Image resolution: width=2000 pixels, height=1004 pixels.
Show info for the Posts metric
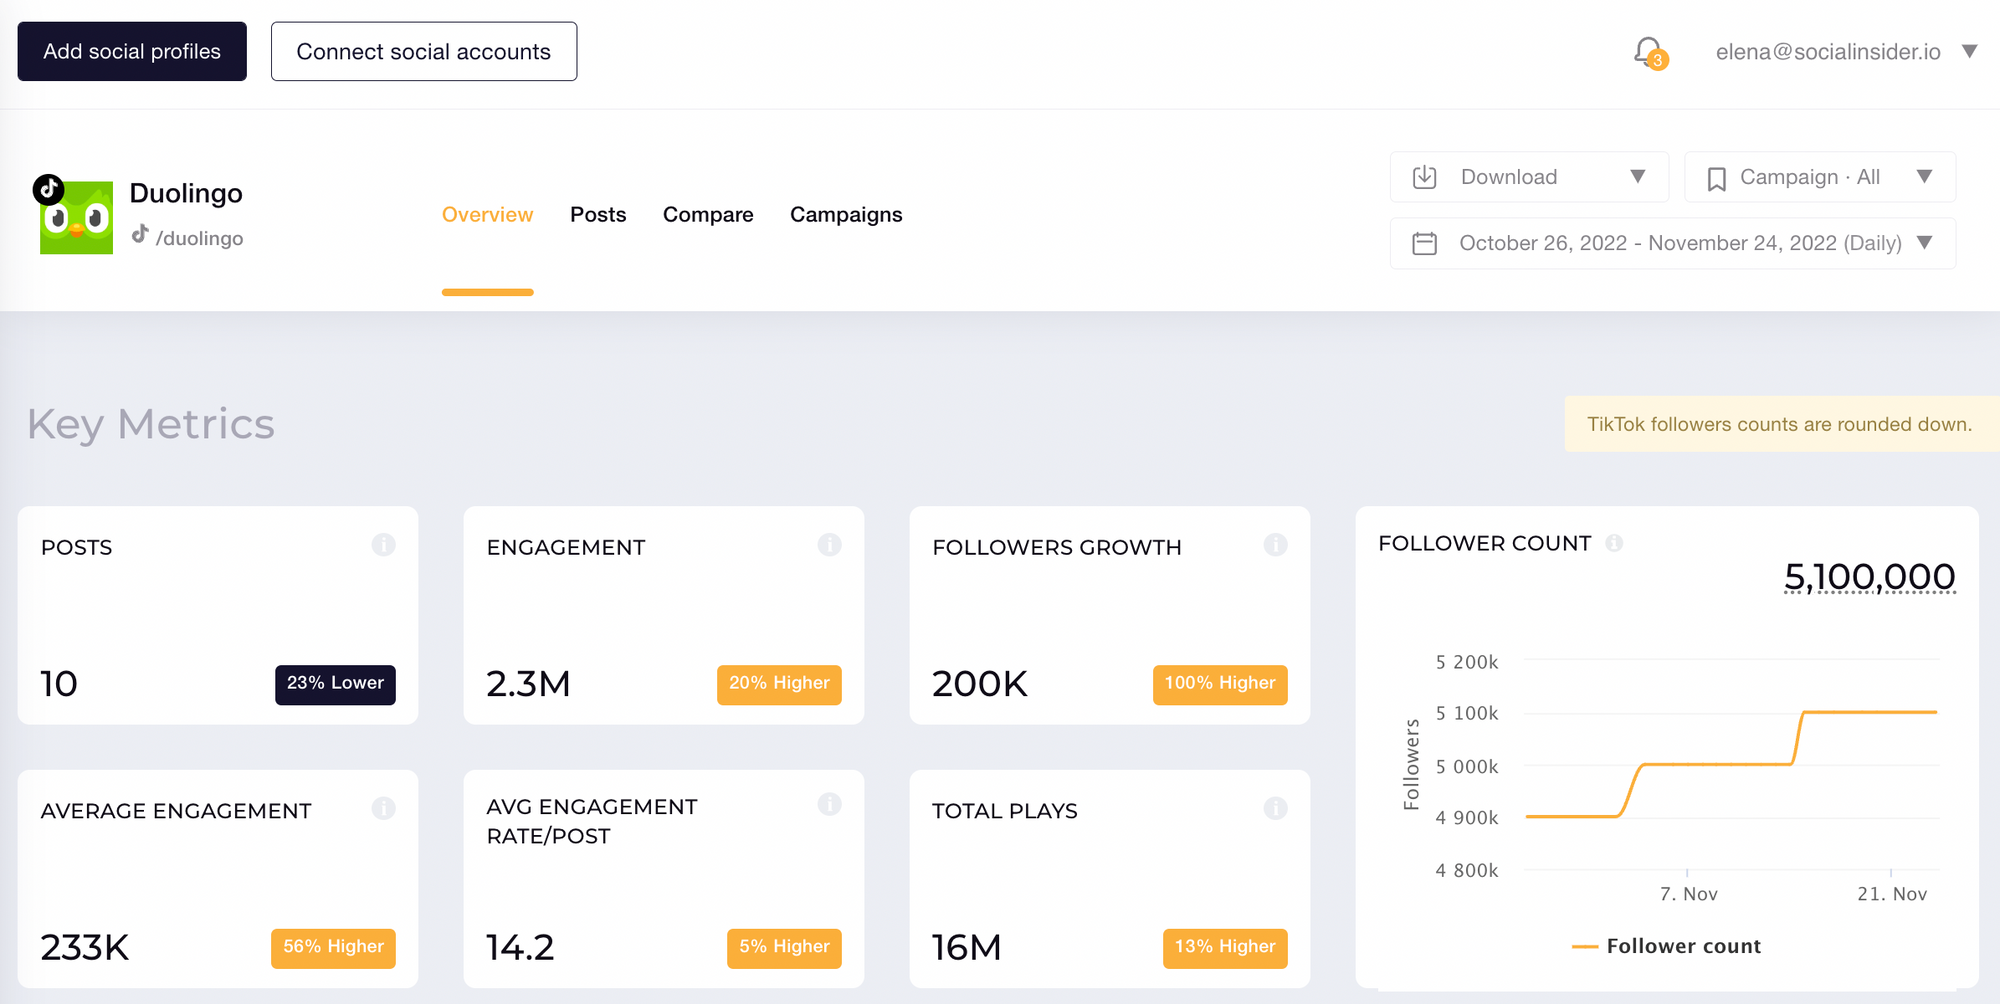pos(383,545)
